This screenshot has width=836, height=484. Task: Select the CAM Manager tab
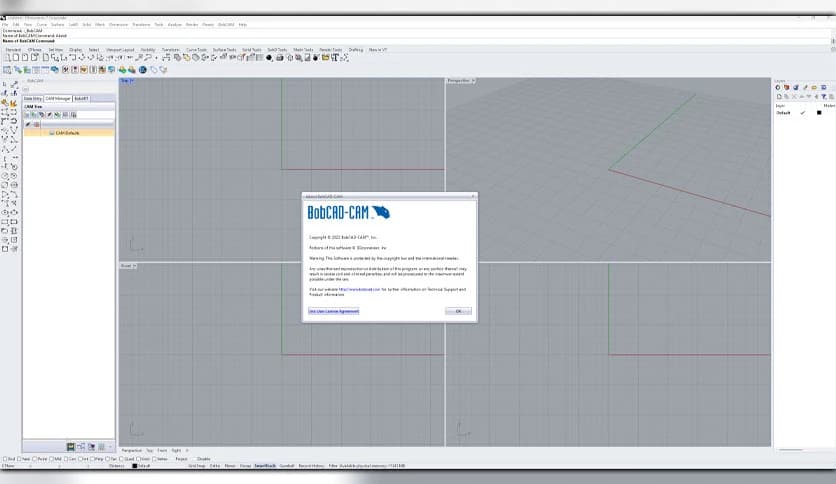tap(58, 99)
